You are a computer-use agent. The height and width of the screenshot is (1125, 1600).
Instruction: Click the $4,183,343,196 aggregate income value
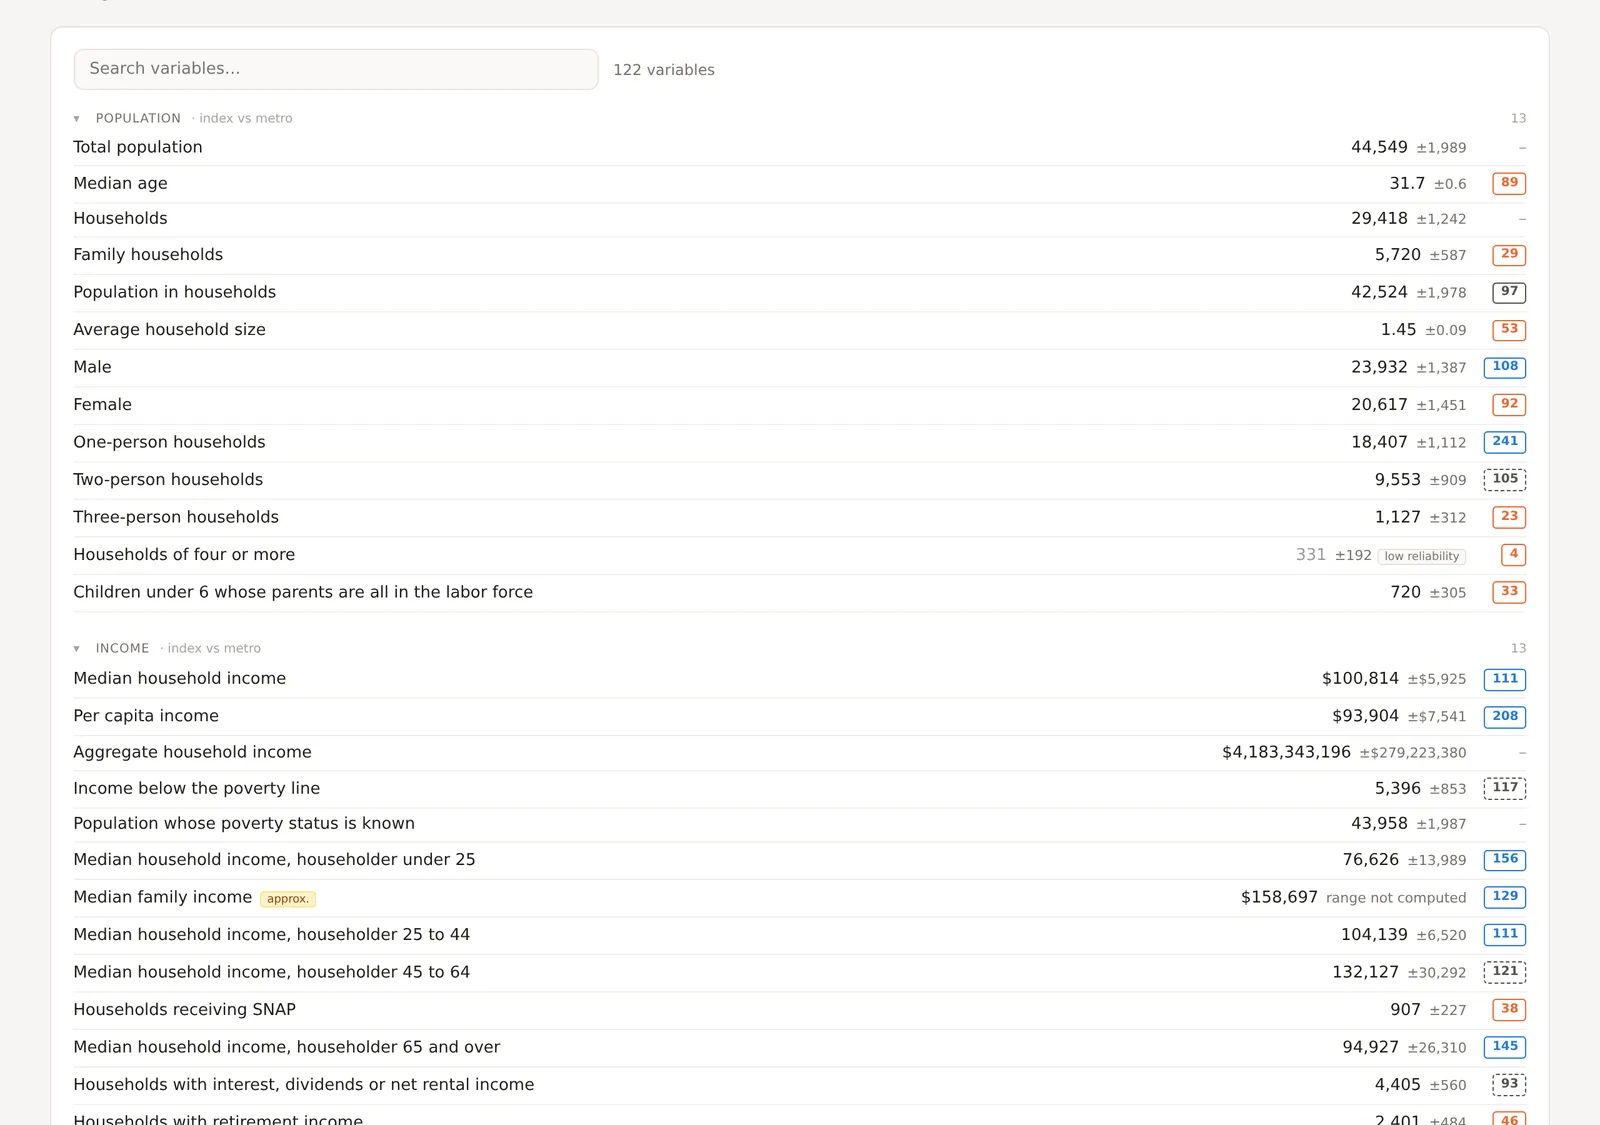pos(1286,752)
